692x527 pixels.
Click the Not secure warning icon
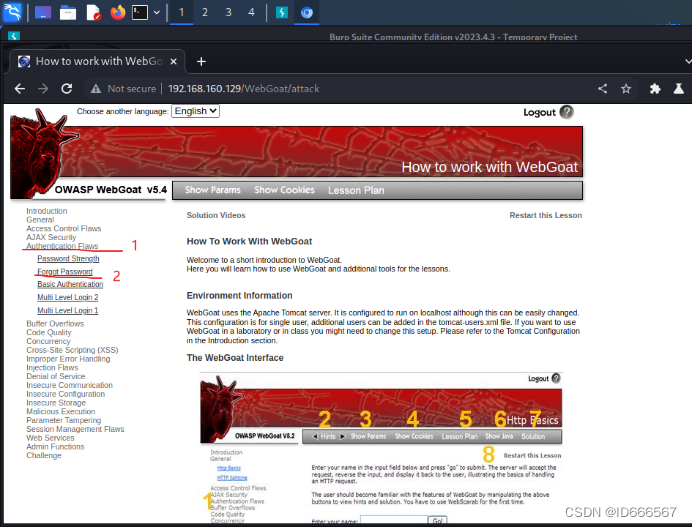(96, 89)
